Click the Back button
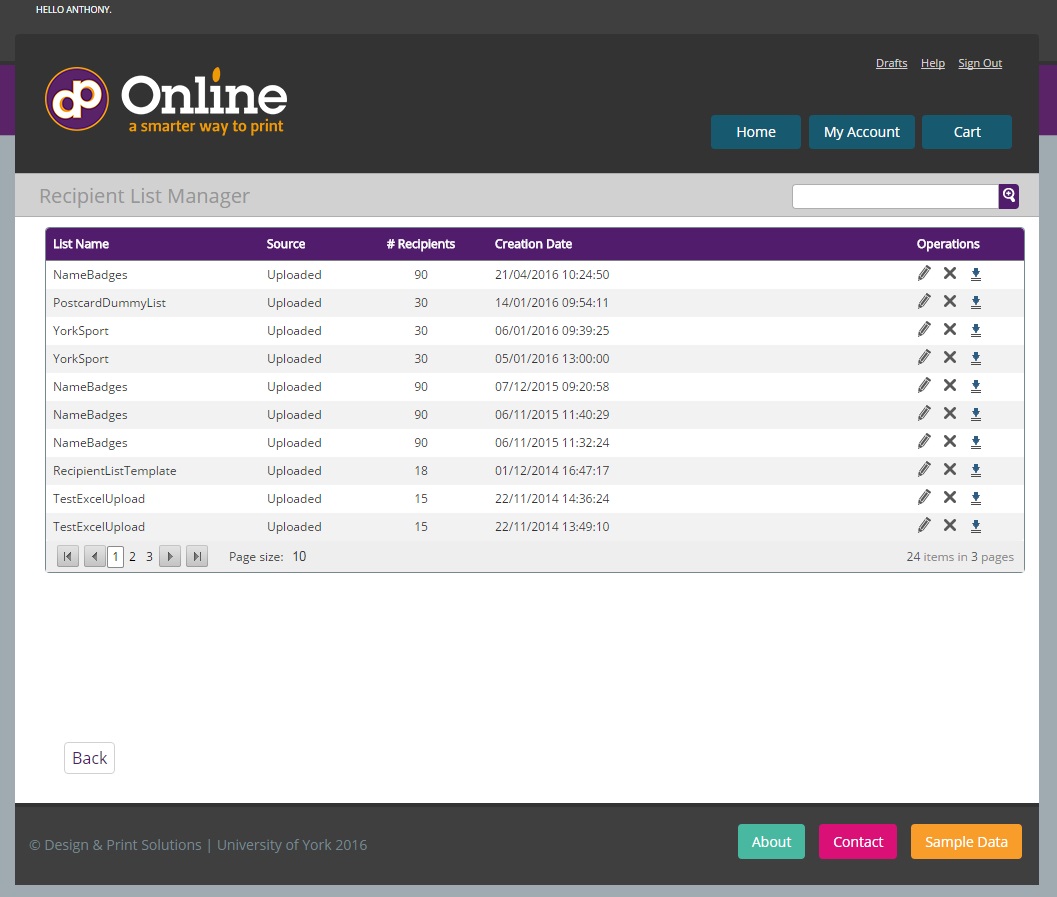This screenshot has height=897, width=1057. 90,758
